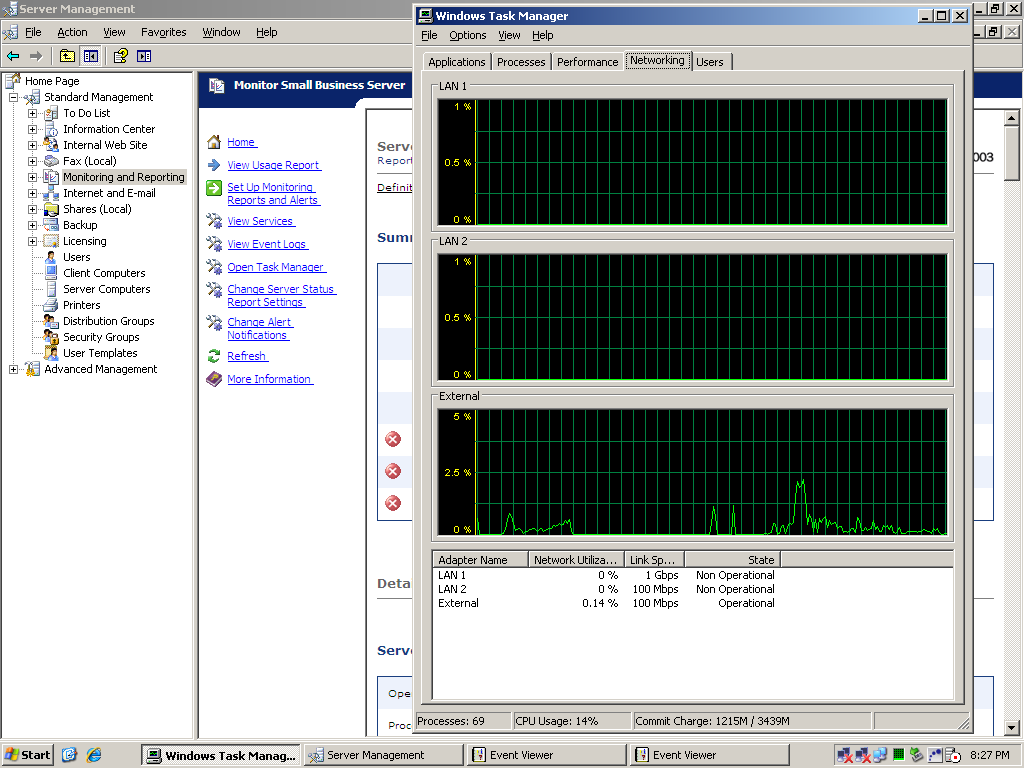Click the Up one level folder icon

pos(67,56)
